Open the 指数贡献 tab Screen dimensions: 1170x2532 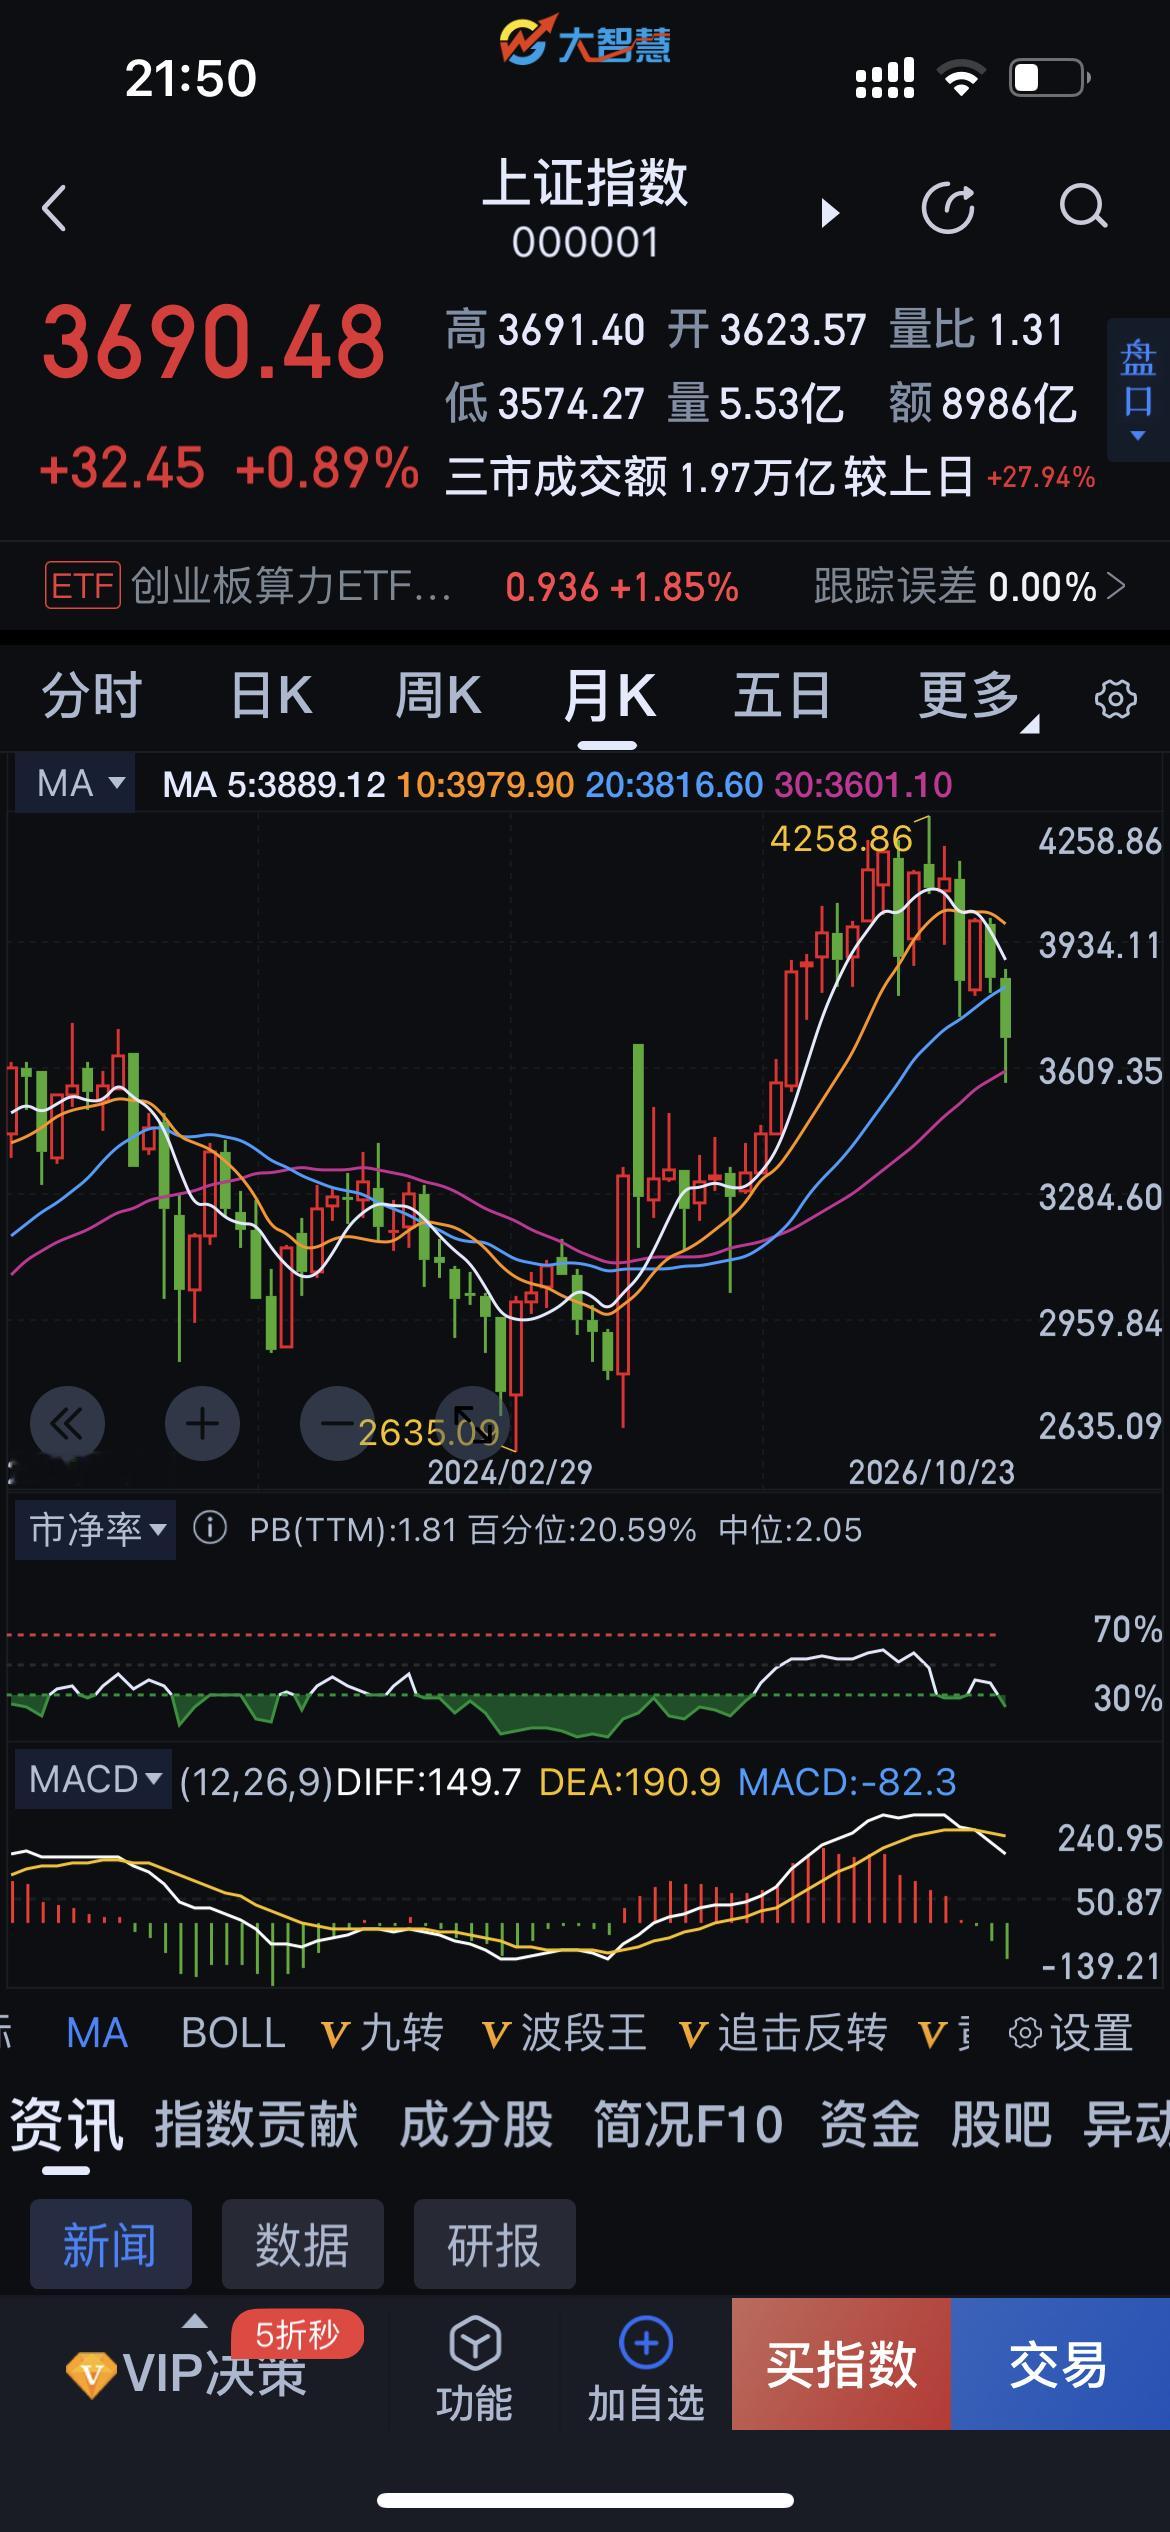pos(256,2124)
